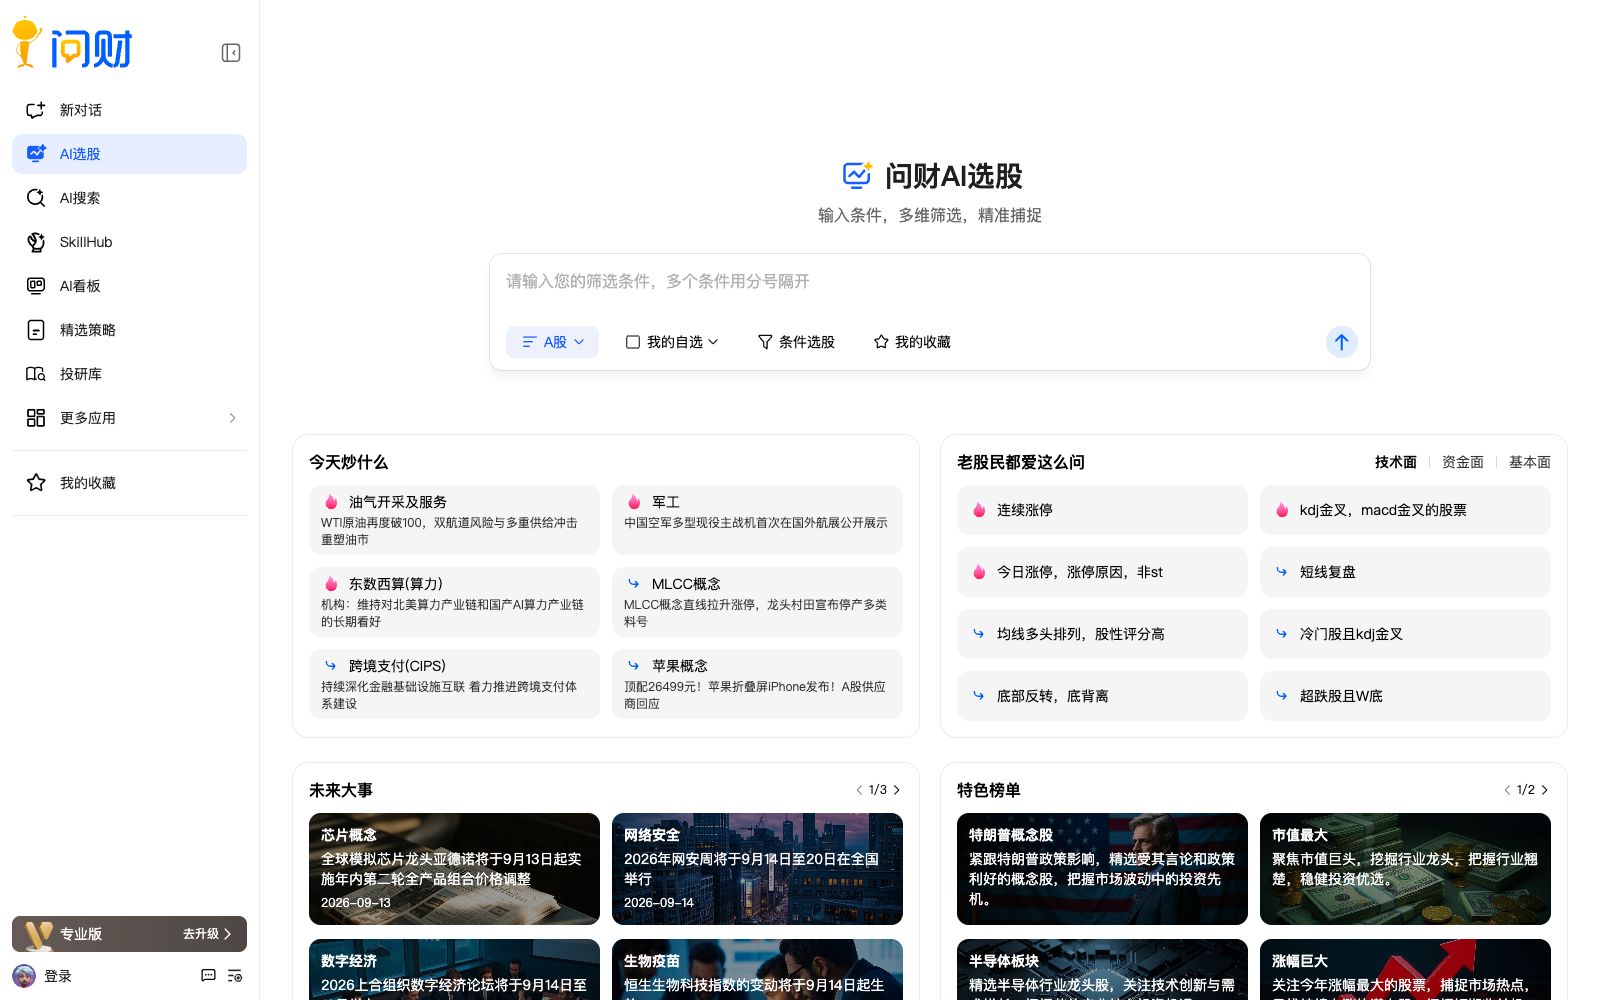Select the MLCC概念 topic card
1600x1000 pixels.
(x=757, y=602)
